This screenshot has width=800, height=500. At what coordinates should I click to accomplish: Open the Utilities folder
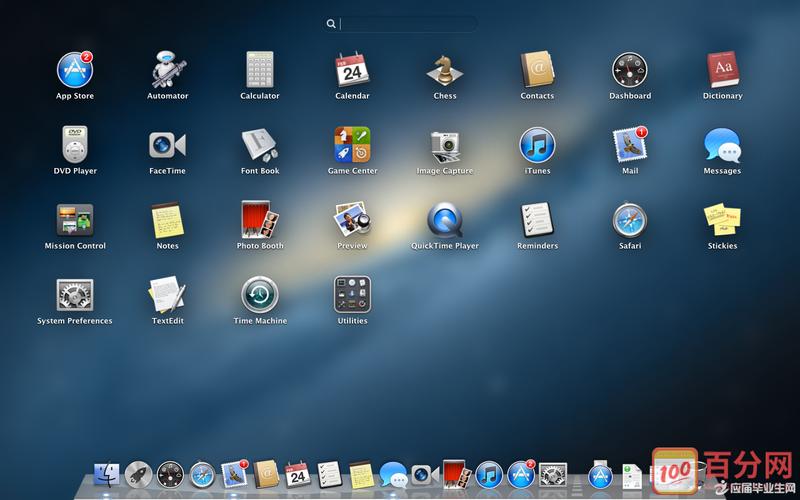point(352,294)
